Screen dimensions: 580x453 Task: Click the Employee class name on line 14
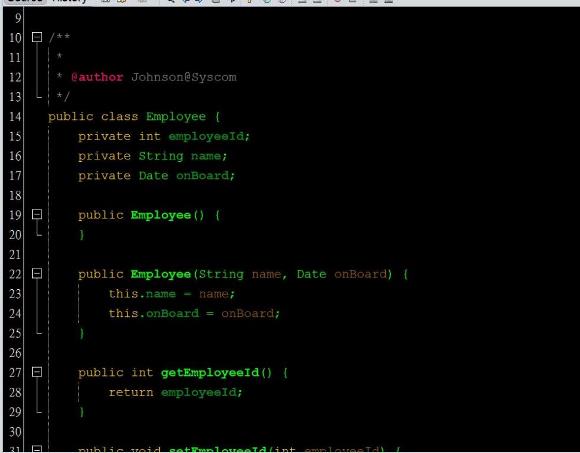(x=176, y=116)
